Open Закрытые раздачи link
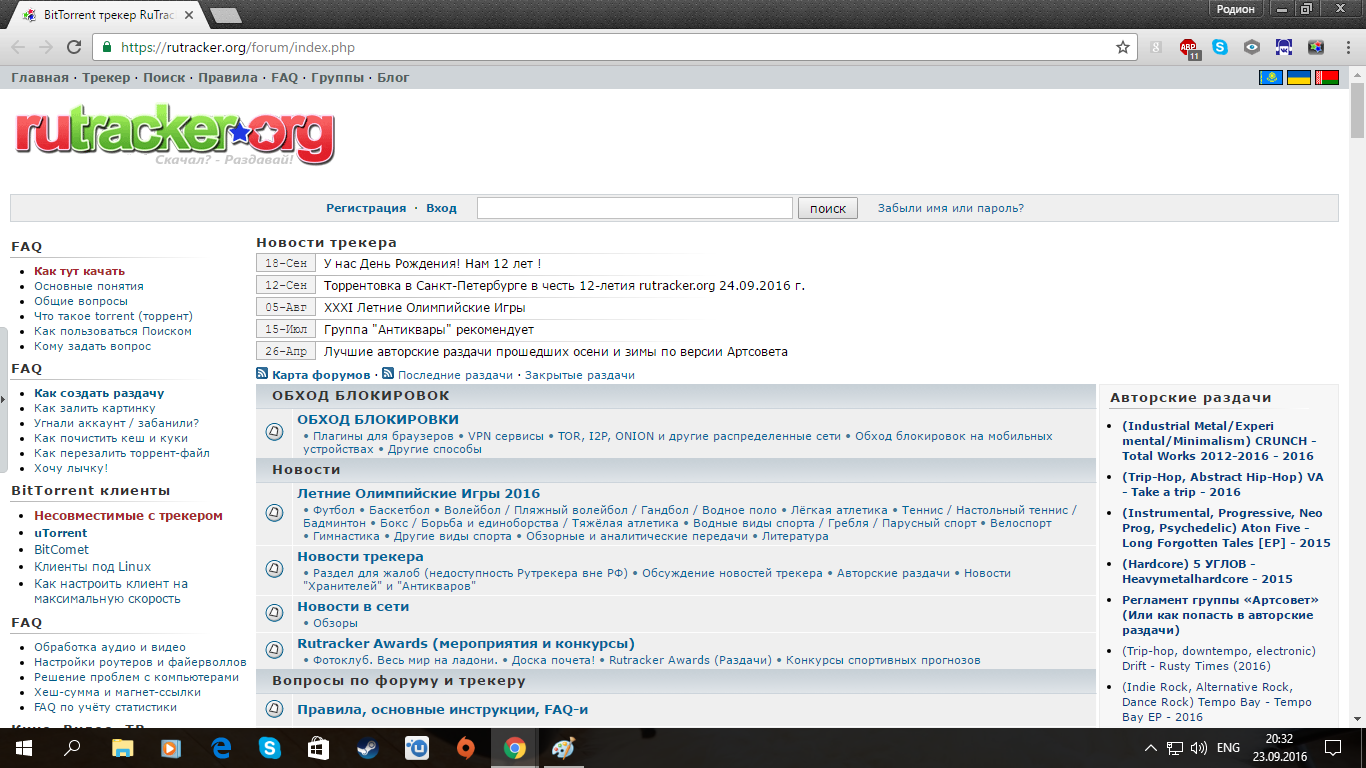This screenshot has width=1366, height=768. point(580,375)
